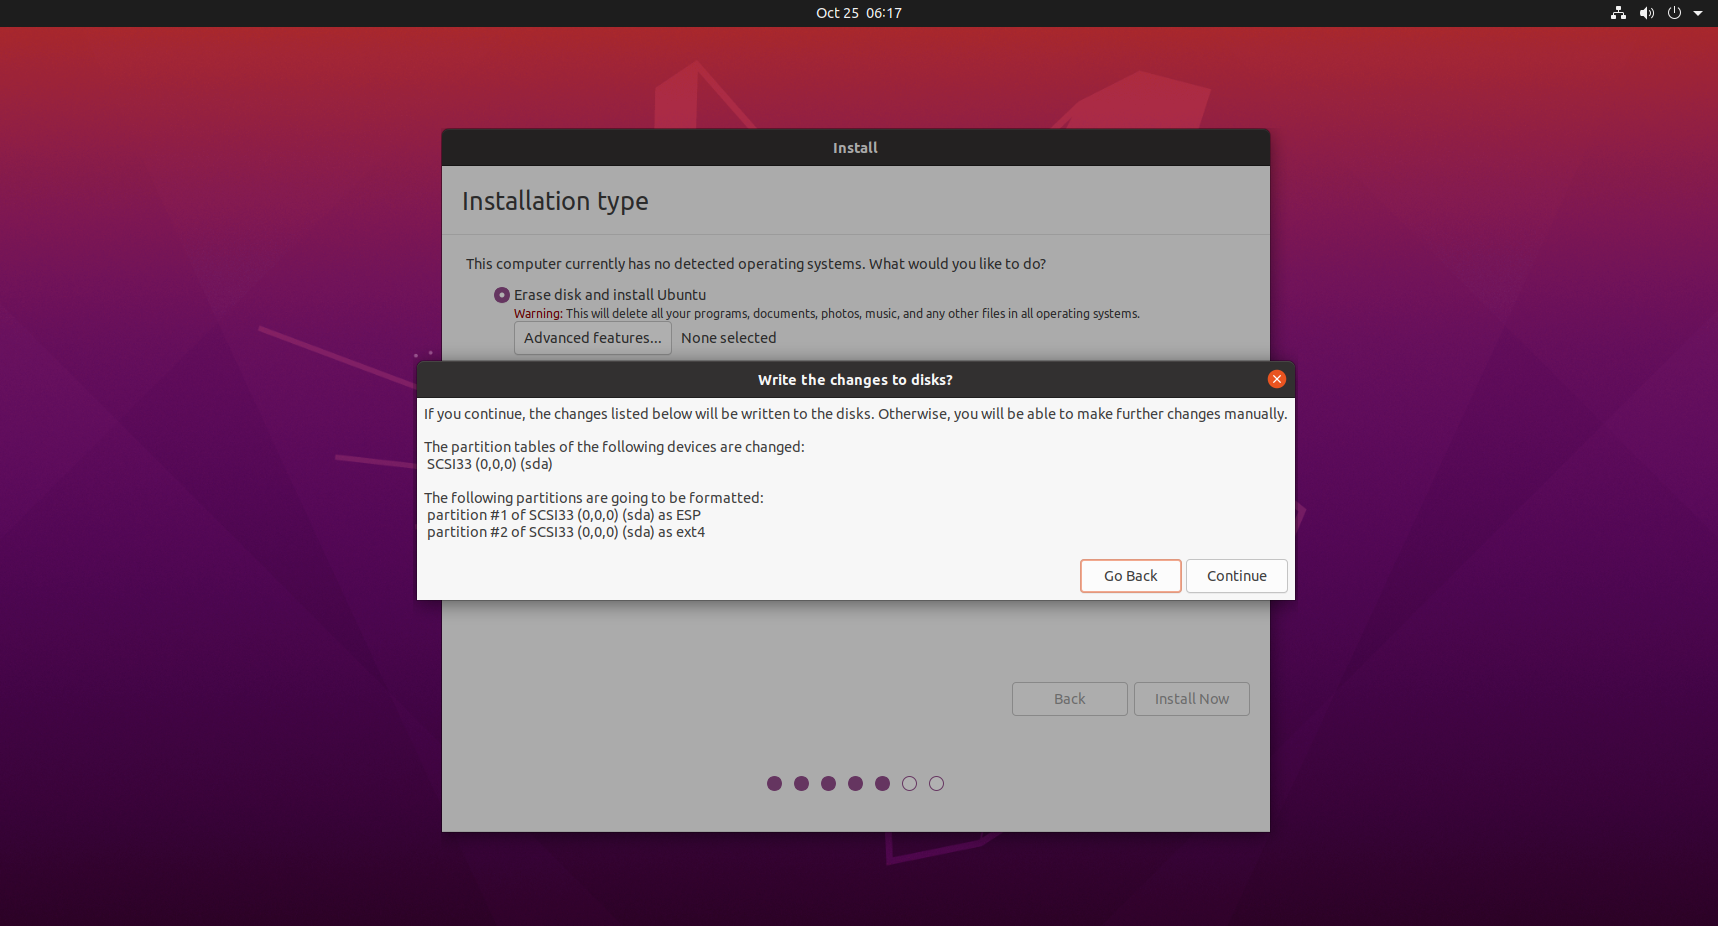The width and height of the screenshot is (1718, 926).
Task: Click the last hollow progress dot
Action: [936, 784]
